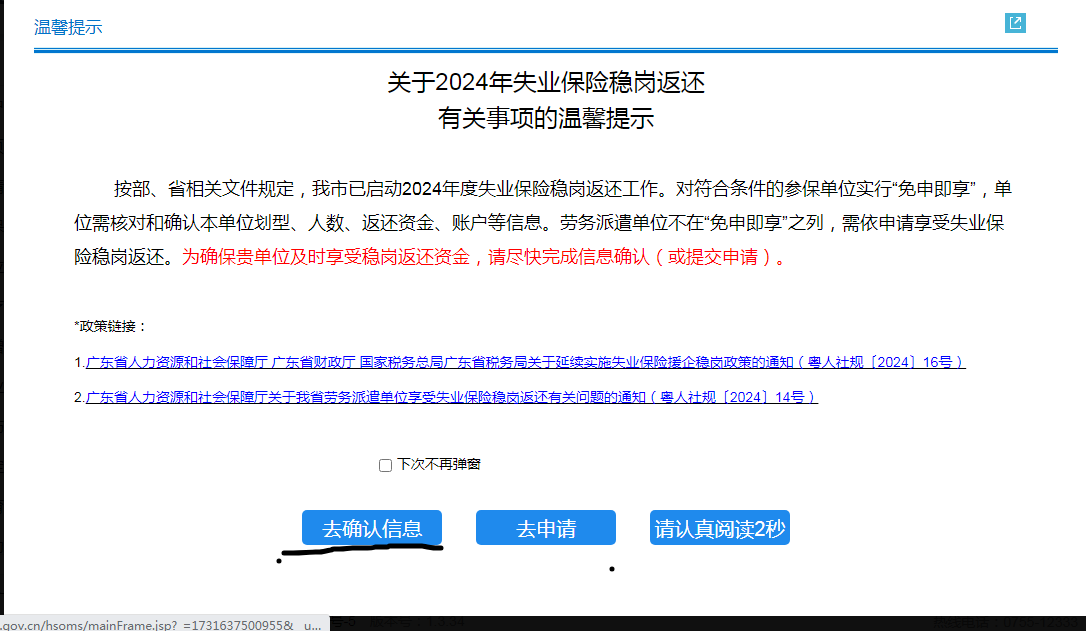Open the 粤人社规〔2024〕16号 policy link

(525, 362)
